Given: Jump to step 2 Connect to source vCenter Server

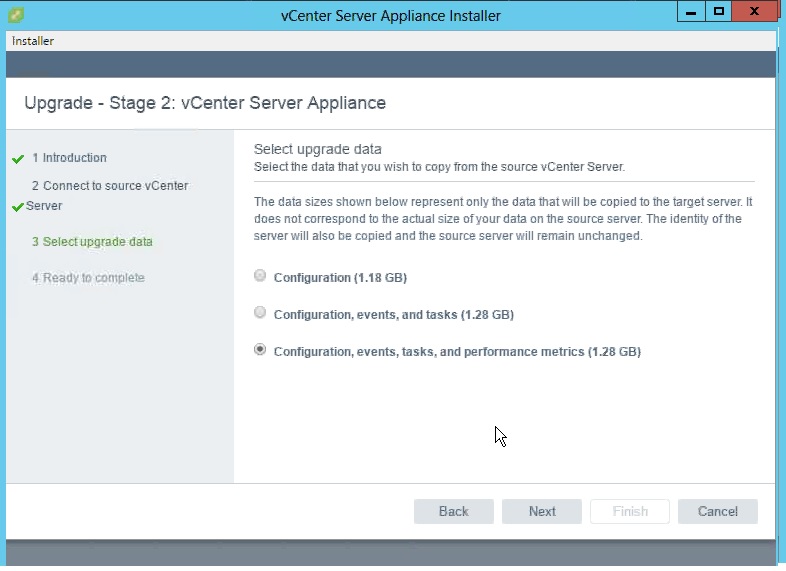Looking at the screenshot, I should (109, 186).
